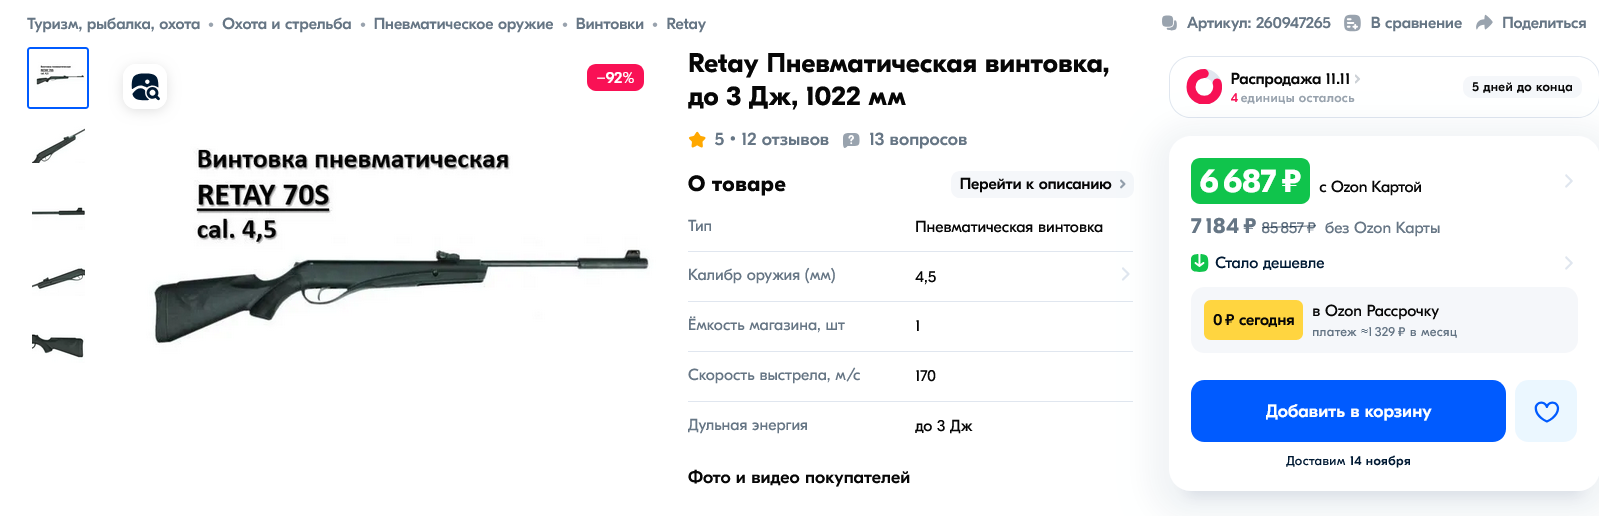The image size is (1600, 516).
Task: Open the Ozon Рассрочку installment offer
Action: (x=1383, y=320)
